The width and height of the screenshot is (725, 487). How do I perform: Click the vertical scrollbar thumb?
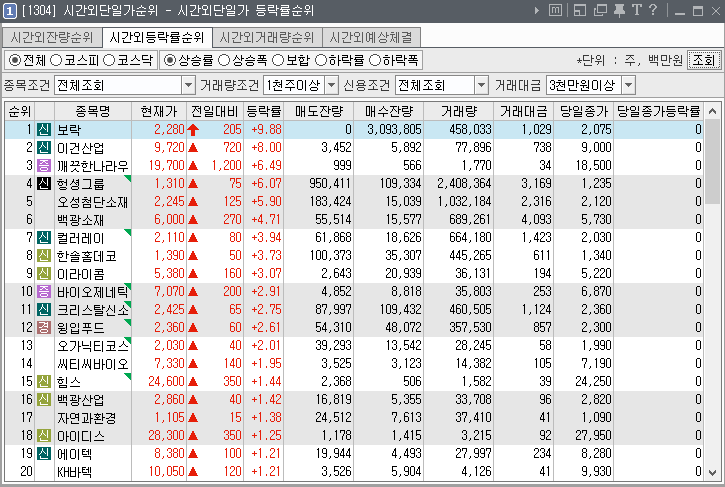(713, 162)
